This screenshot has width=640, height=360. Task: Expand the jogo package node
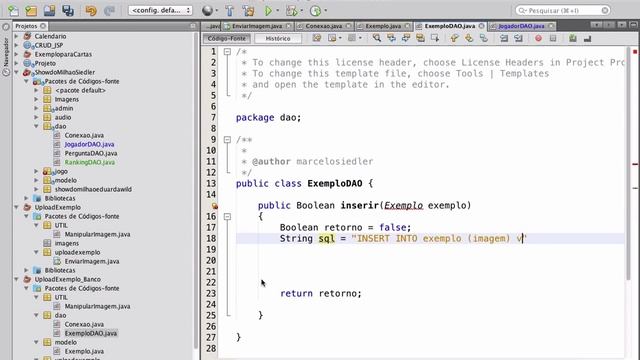point(36,171)
